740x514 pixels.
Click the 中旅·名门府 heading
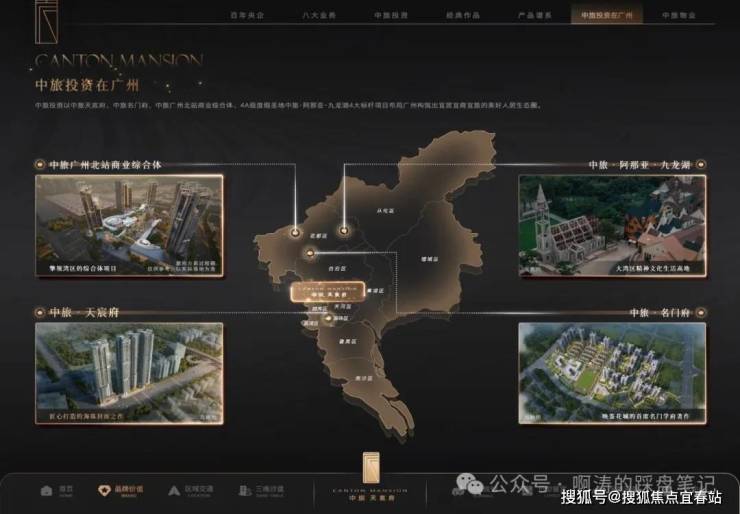[660, 312]
